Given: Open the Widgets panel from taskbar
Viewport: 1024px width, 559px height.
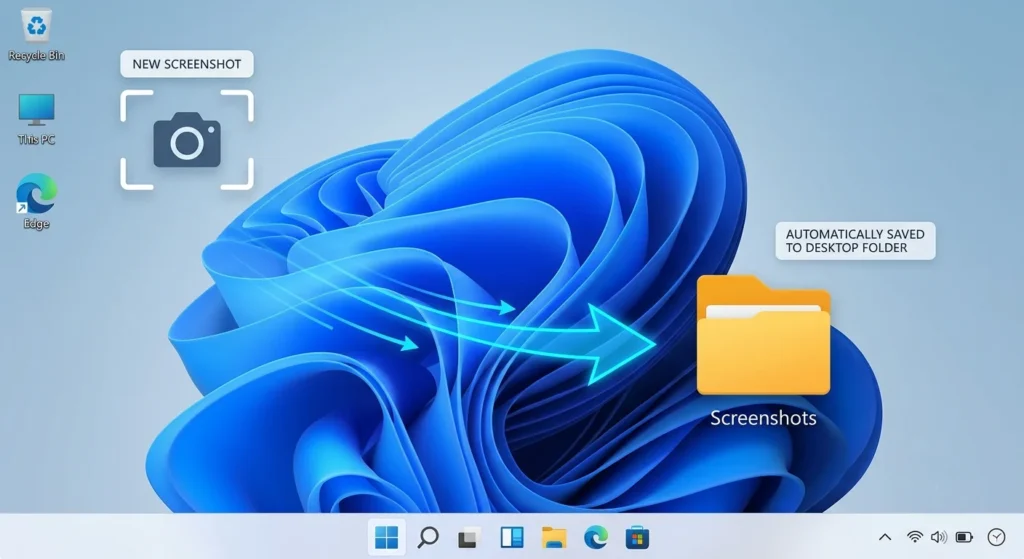Looking at the screenshot, I should tap(511, 537).
